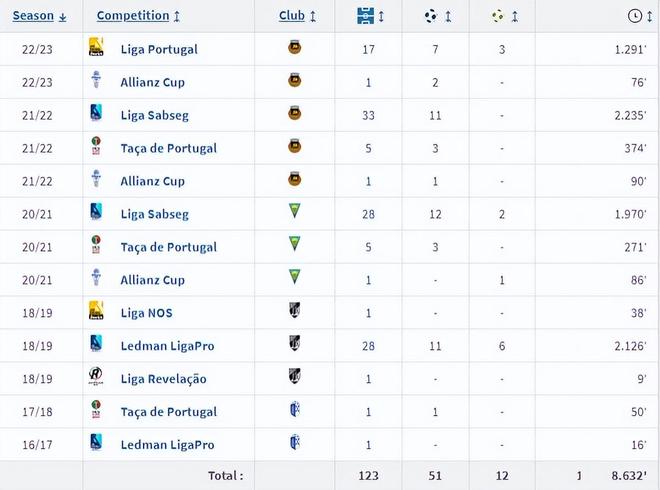Click the Liga NOS competition logo
This screenshot has width=660, height=490.
click(96, 313)
